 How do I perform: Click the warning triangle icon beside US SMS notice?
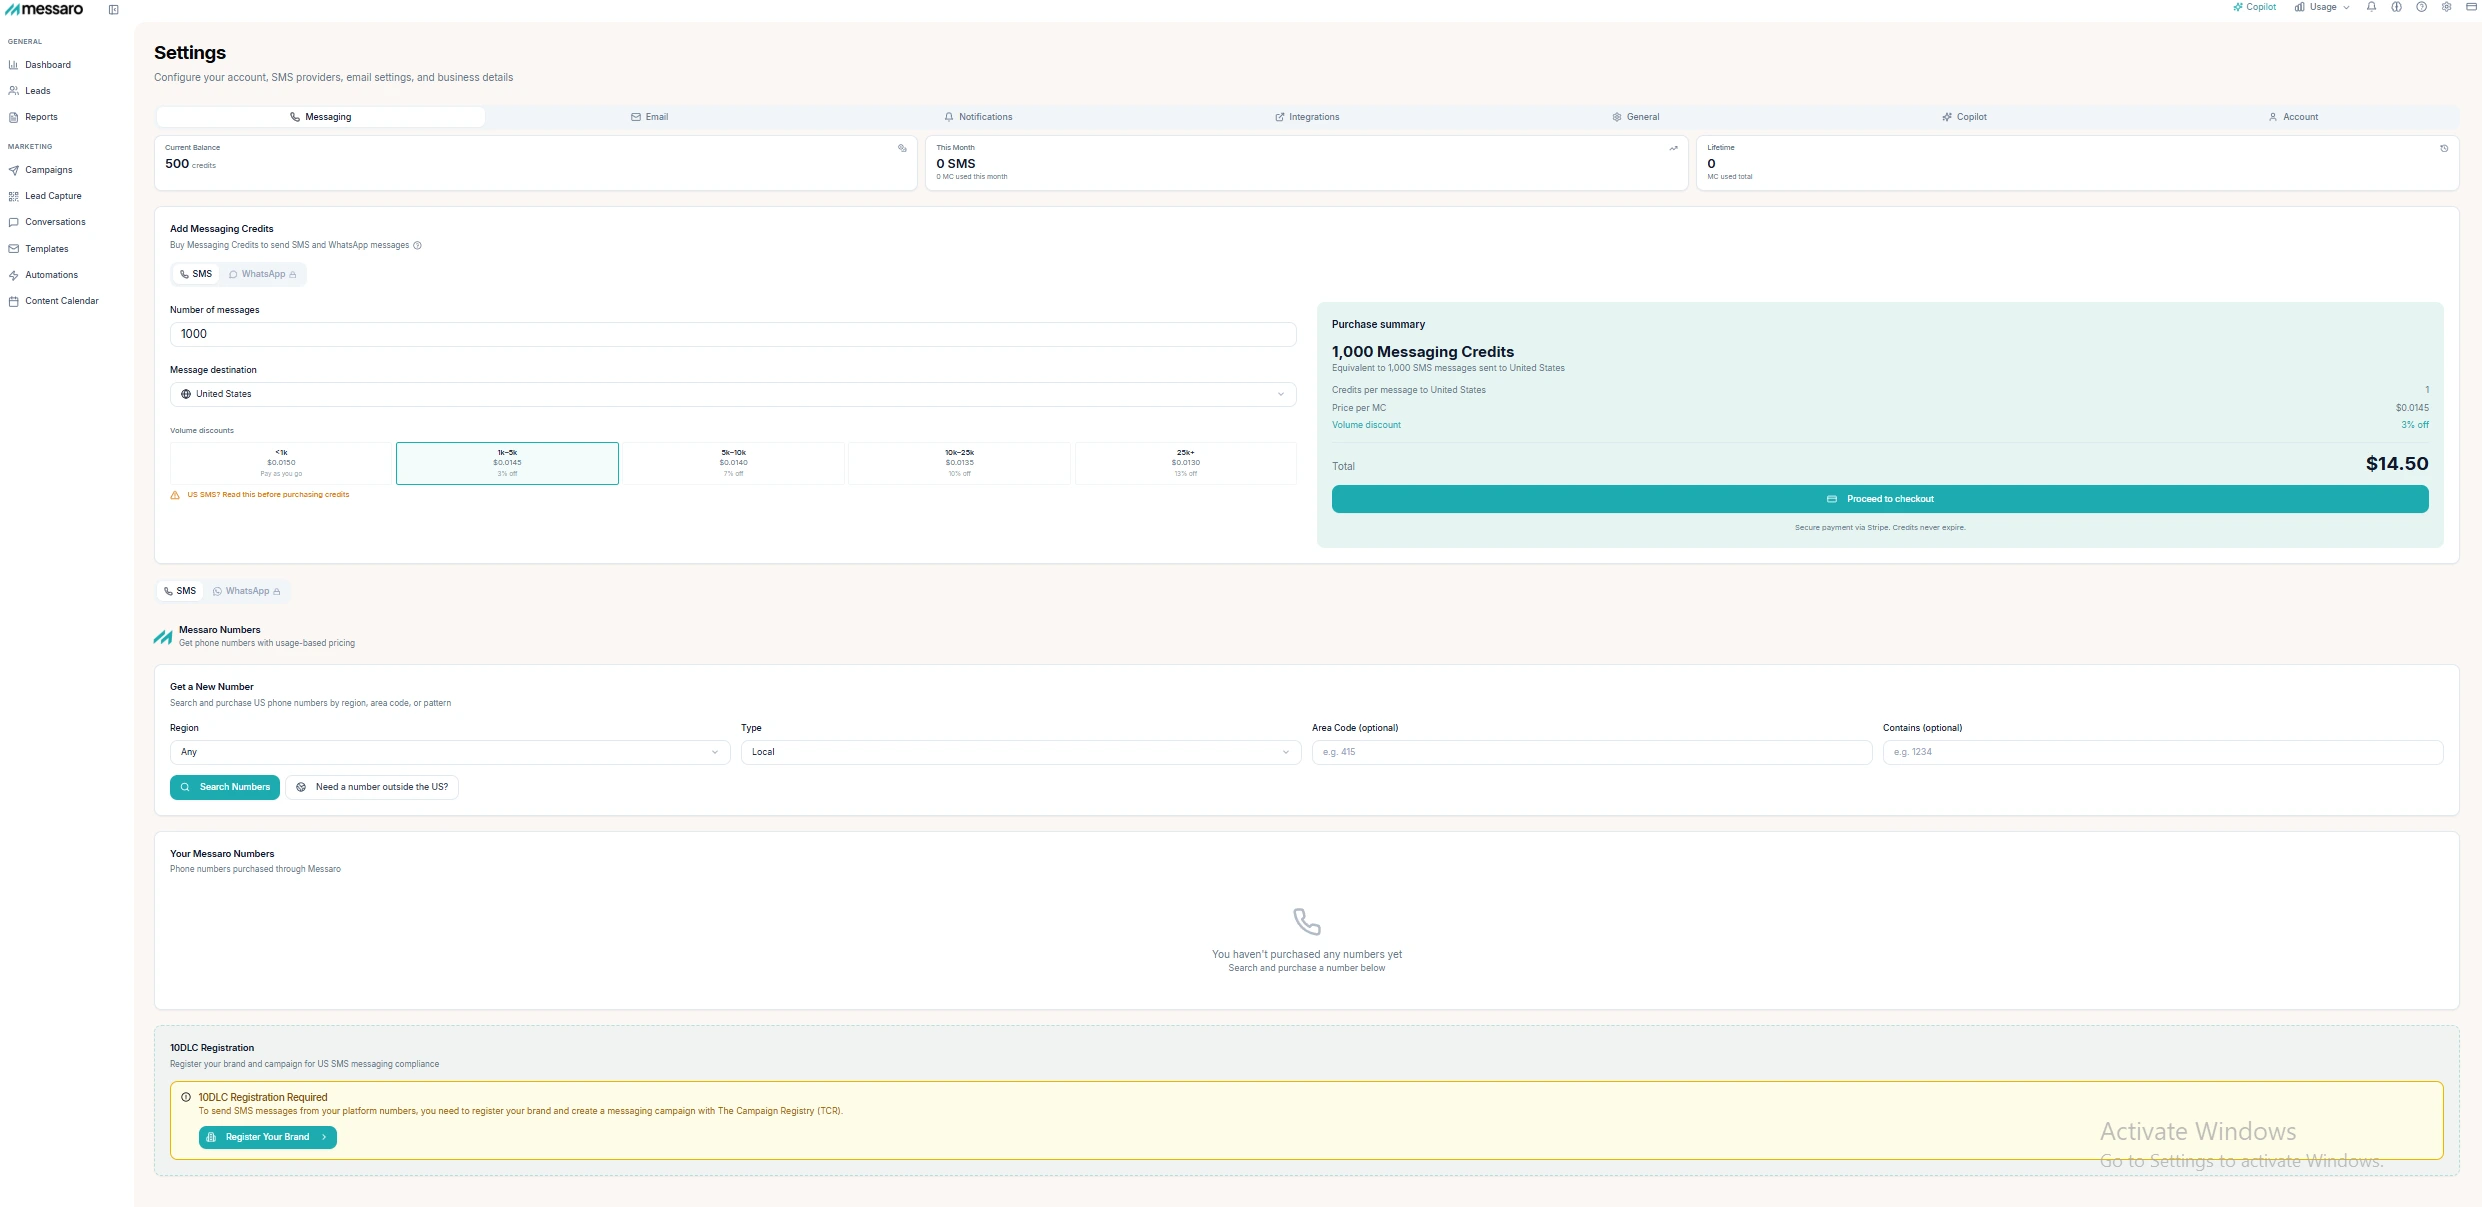(x=175, y=495)
